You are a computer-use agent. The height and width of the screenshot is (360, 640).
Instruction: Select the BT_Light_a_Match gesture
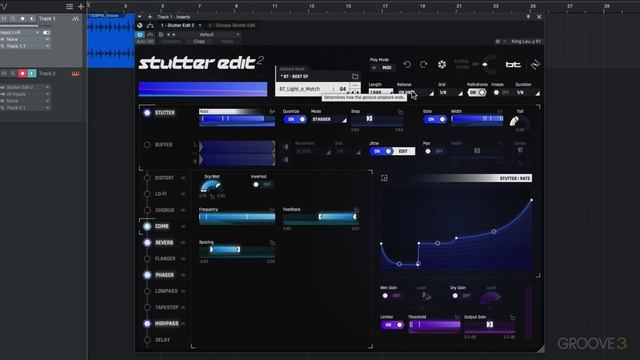pyautogui.click(x=299, y=89)
